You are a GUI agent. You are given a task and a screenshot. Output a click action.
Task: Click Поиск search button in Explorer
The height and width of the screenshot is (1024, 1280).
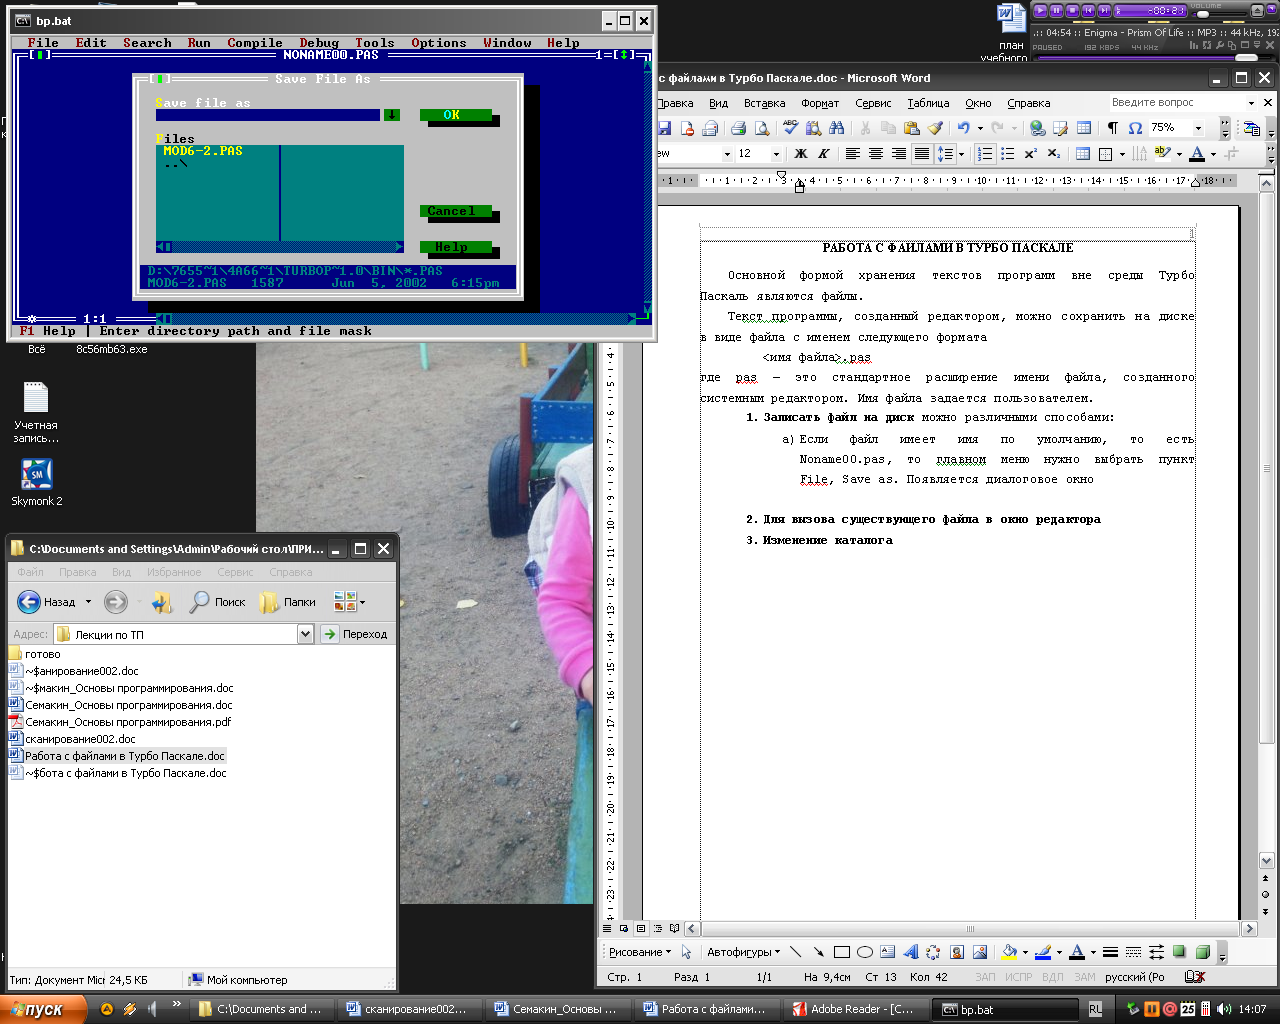point(217,602)
